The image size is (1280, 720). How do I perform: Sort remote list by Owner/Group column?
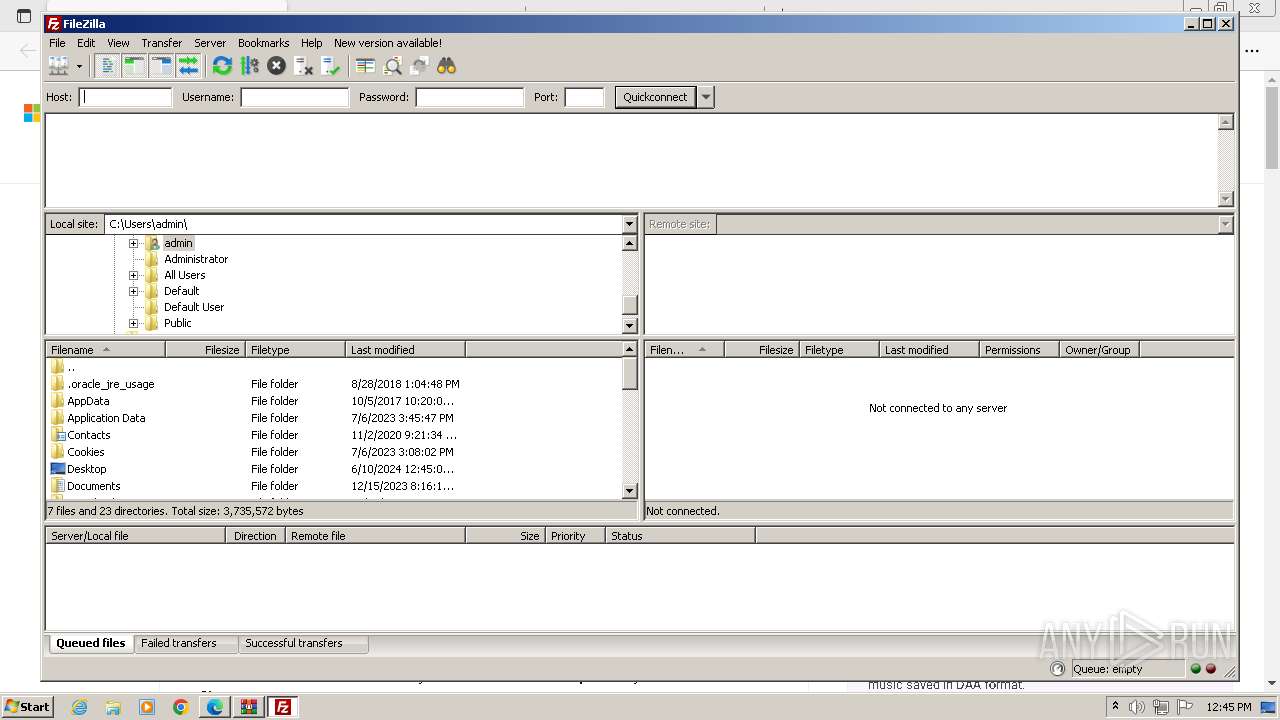pyautogui.click(x=1100, y=350)
